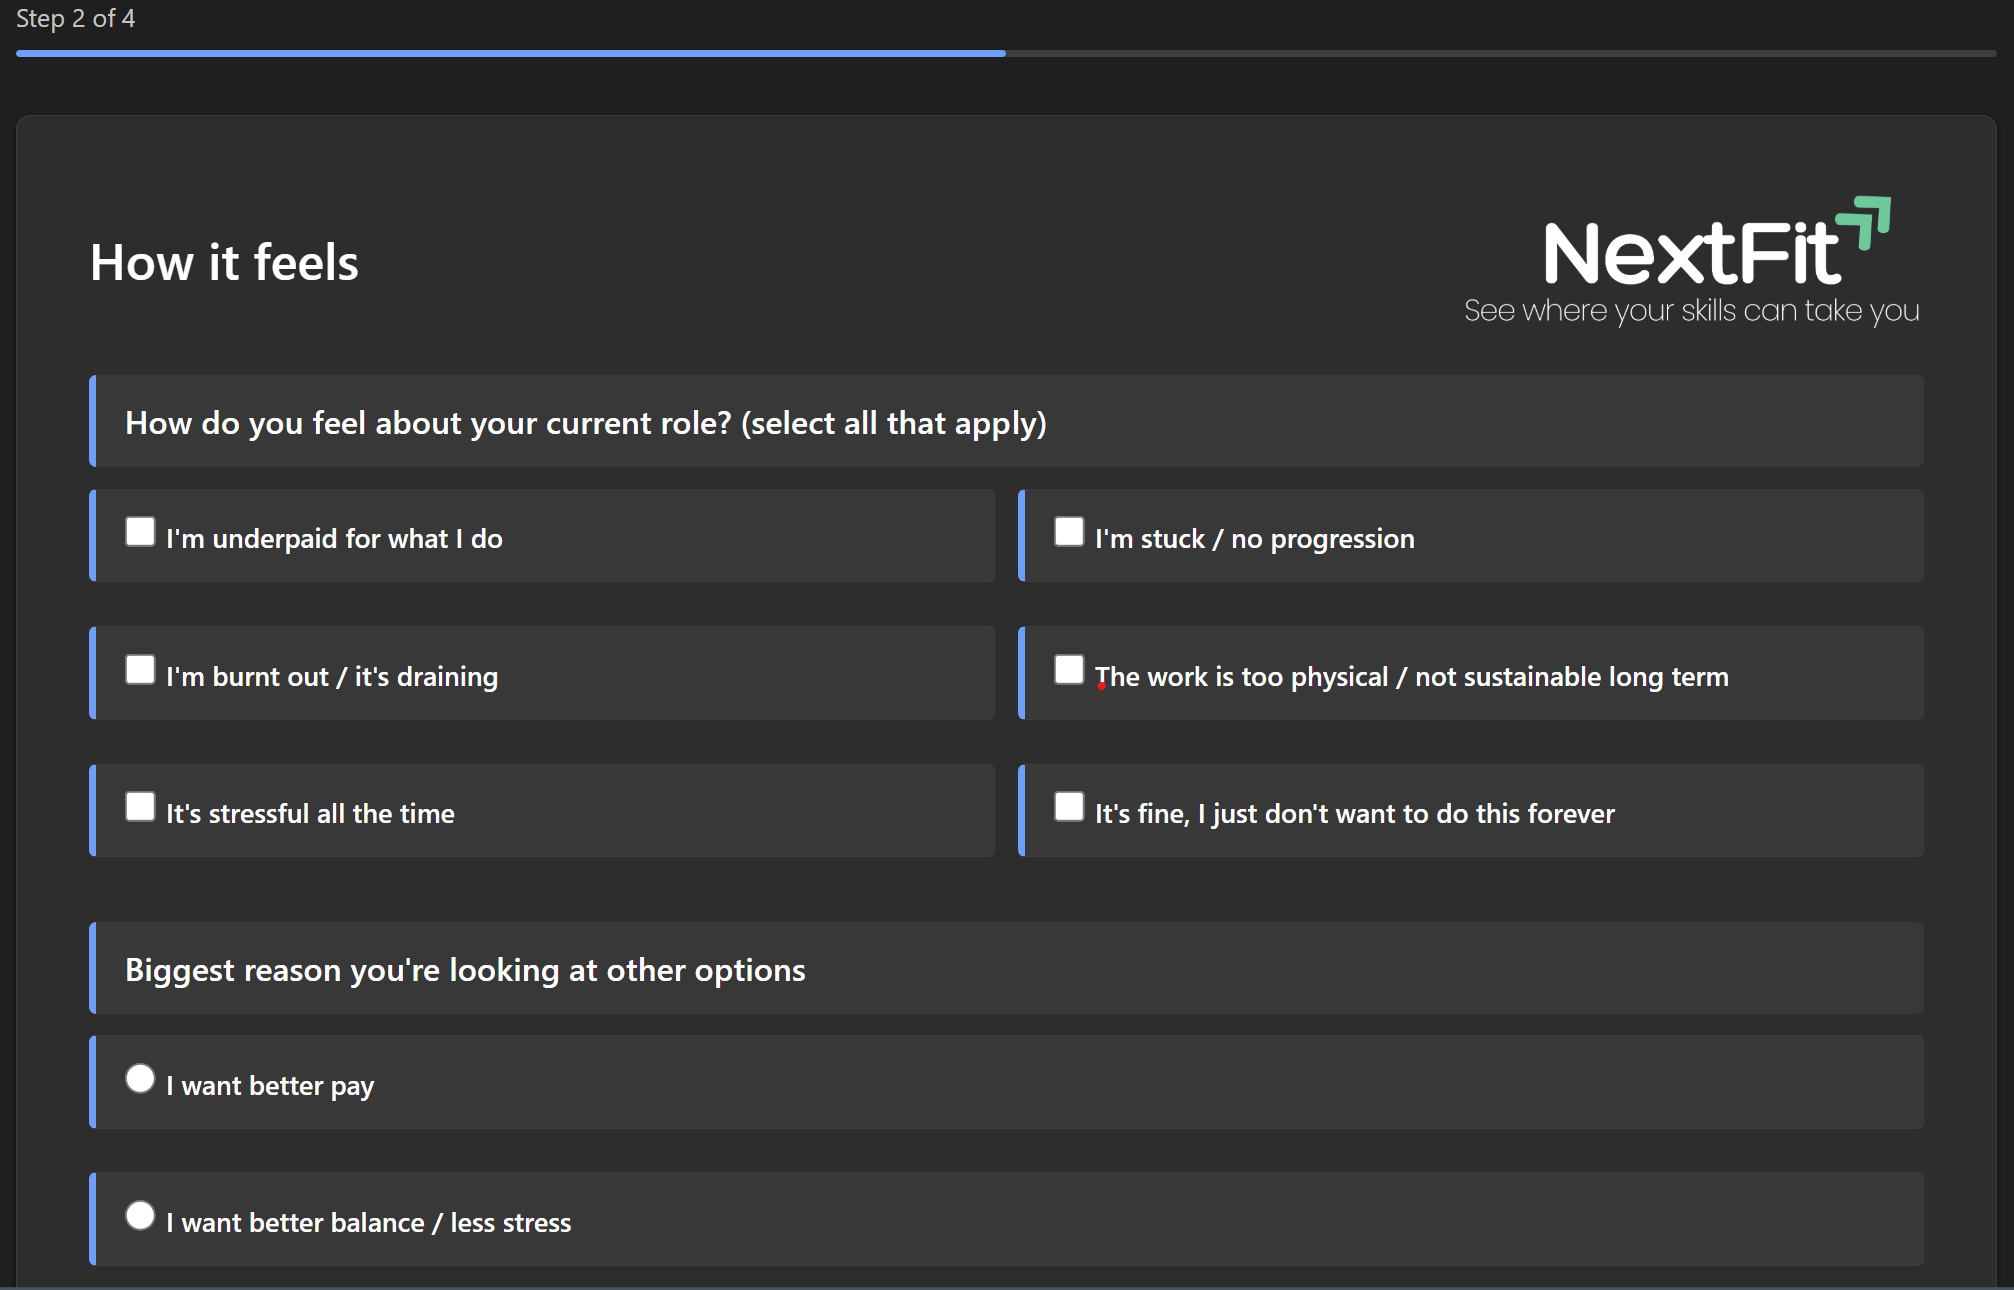Click the unfilled portion of the progress bar
The image size is (2014, 1290).
point(1500,54)
